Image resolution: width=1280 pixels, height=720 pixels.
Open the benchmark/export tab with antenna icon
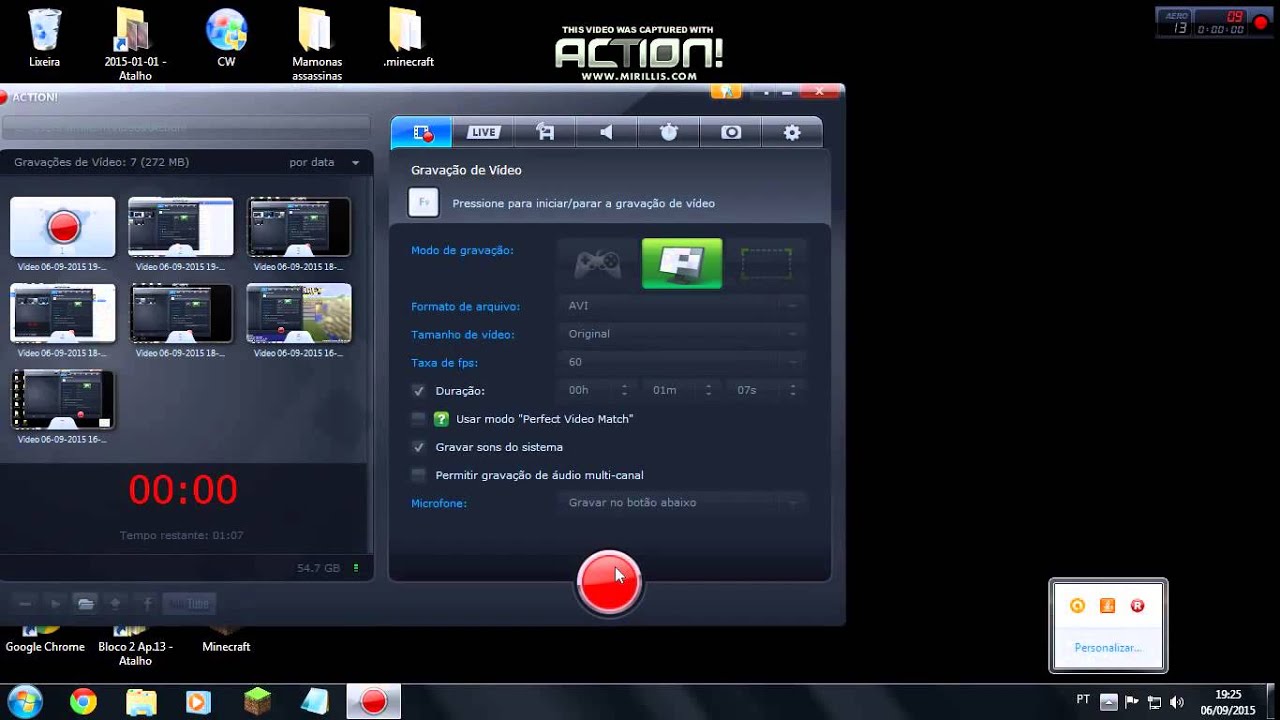pyautogui.click(x=545, y=132)
